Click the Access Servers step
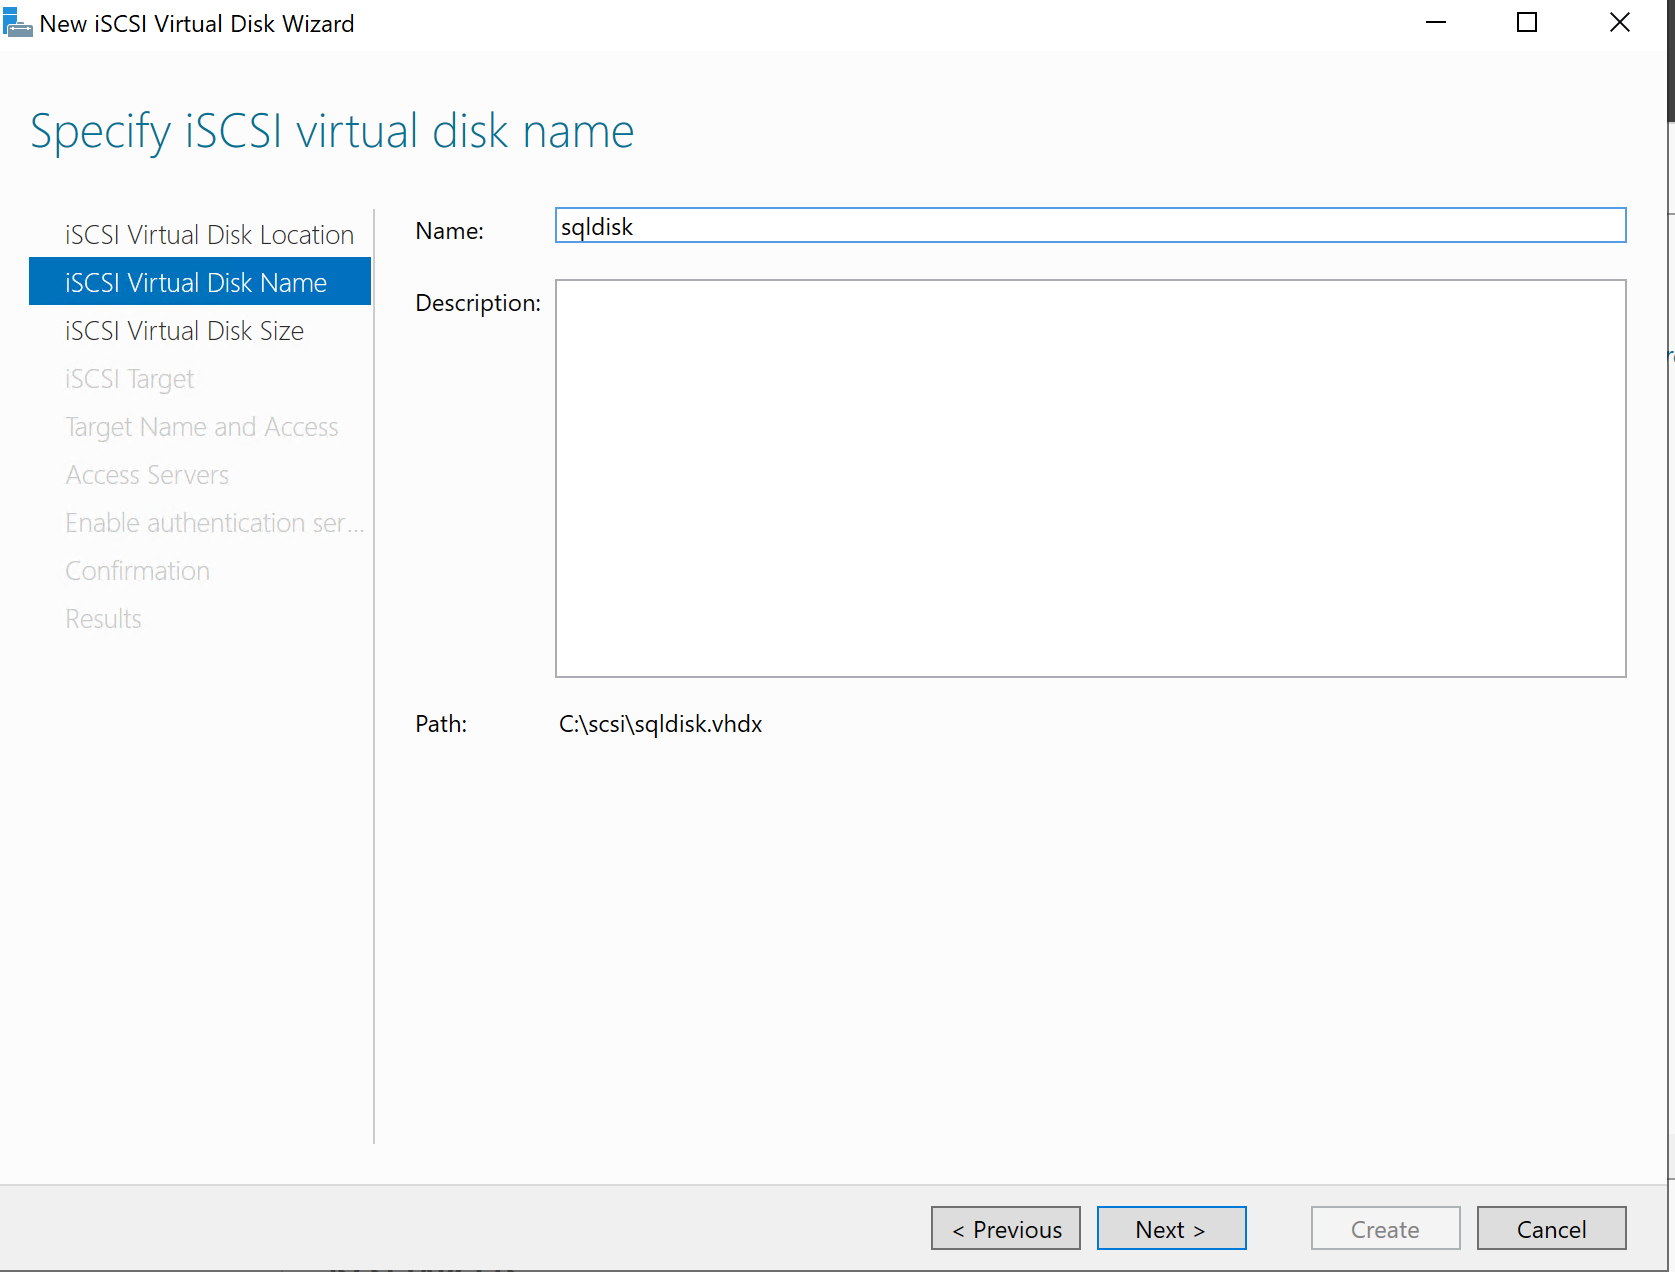The width and height of the screenshot is (1675, 1272). (147, 475)
